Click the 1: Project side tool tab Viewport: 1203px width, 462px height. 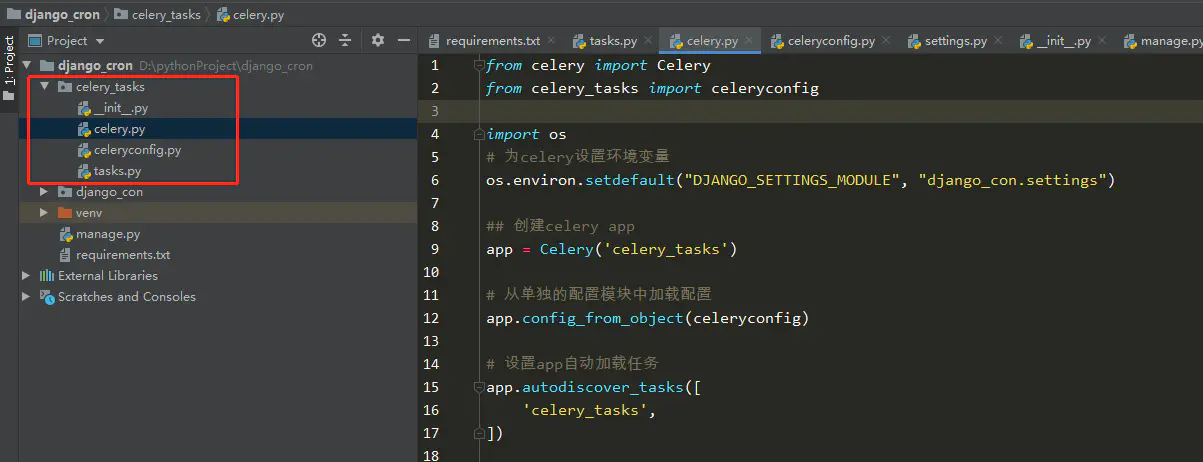tap(9, 68)
